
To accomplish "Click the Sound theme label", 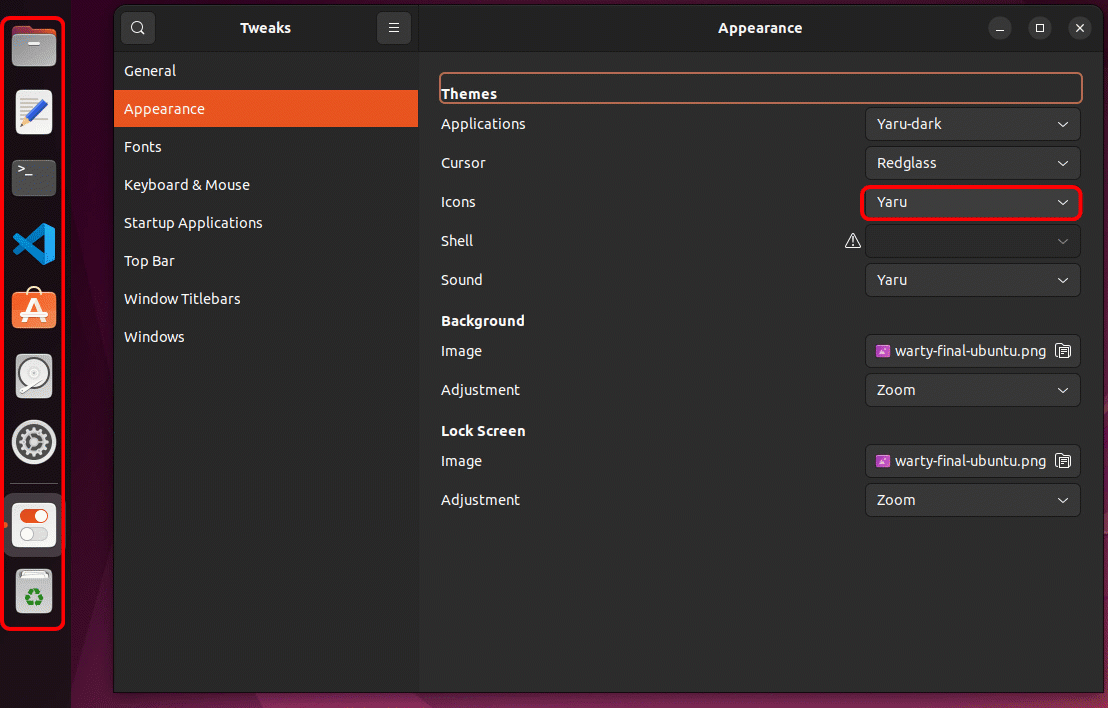I will (461, 281).
